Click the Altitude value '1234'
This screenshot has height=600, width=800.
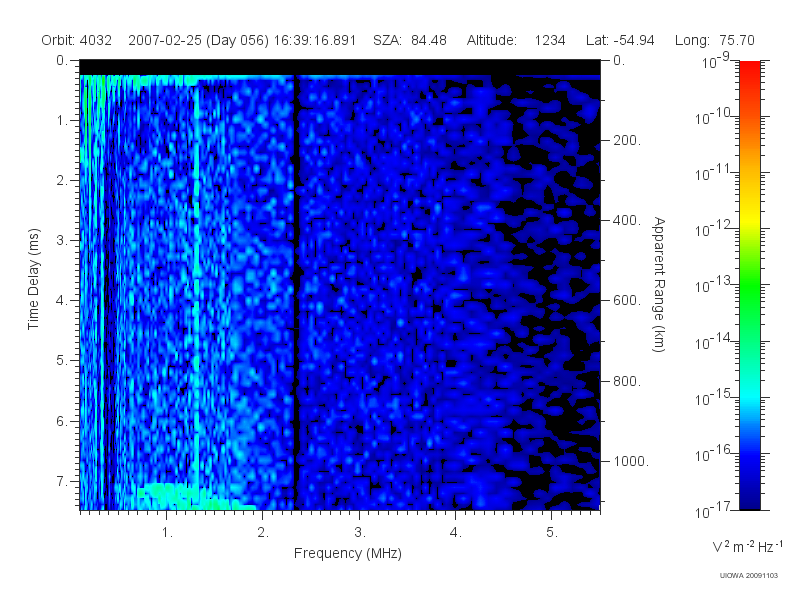[549, 40]
